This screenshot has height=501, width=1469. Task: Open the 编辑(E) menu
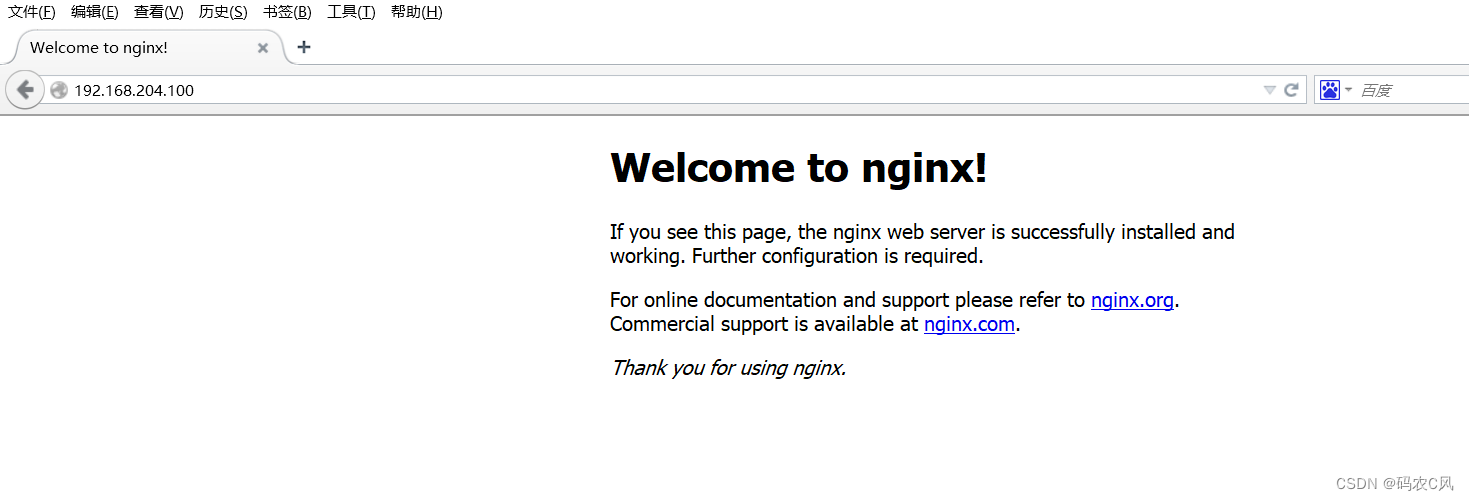click(95, 12)
